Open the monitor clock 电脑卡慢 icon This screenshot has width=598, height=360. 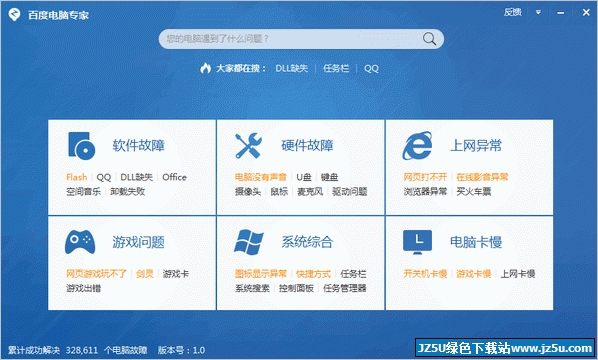[x=418, y=242]
